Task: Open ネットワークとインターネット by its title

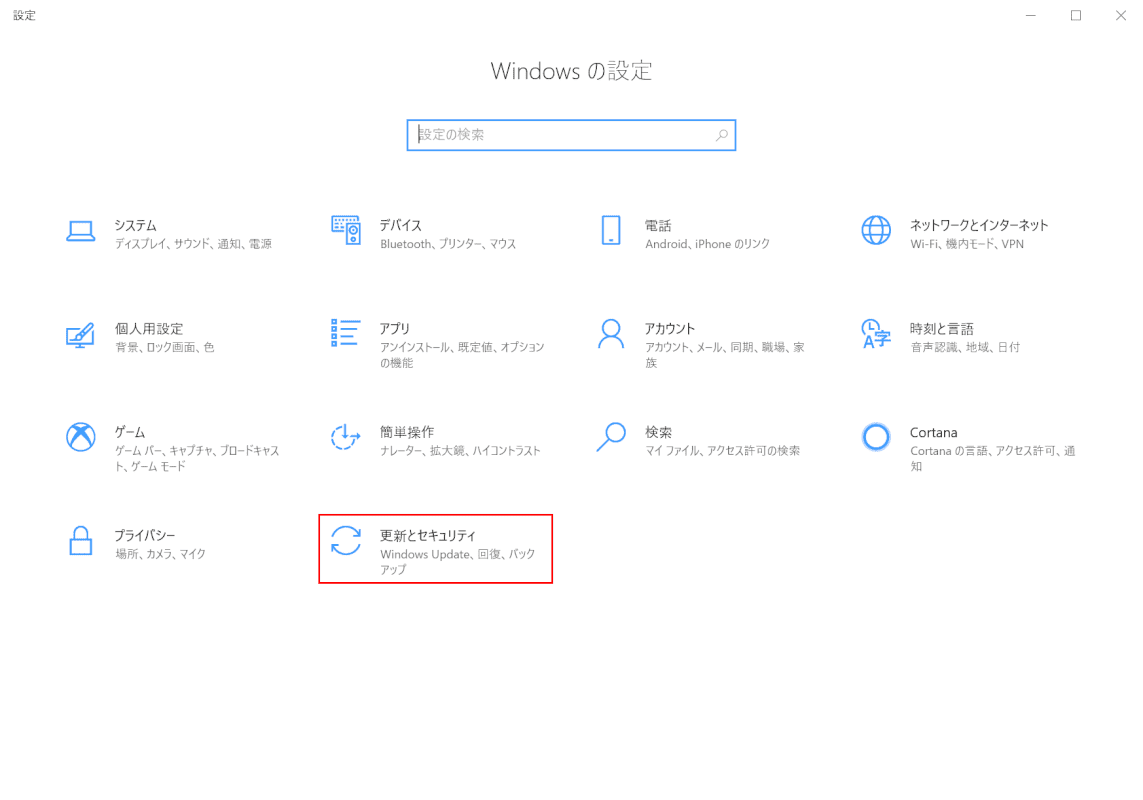Action: tap(978, 225)
